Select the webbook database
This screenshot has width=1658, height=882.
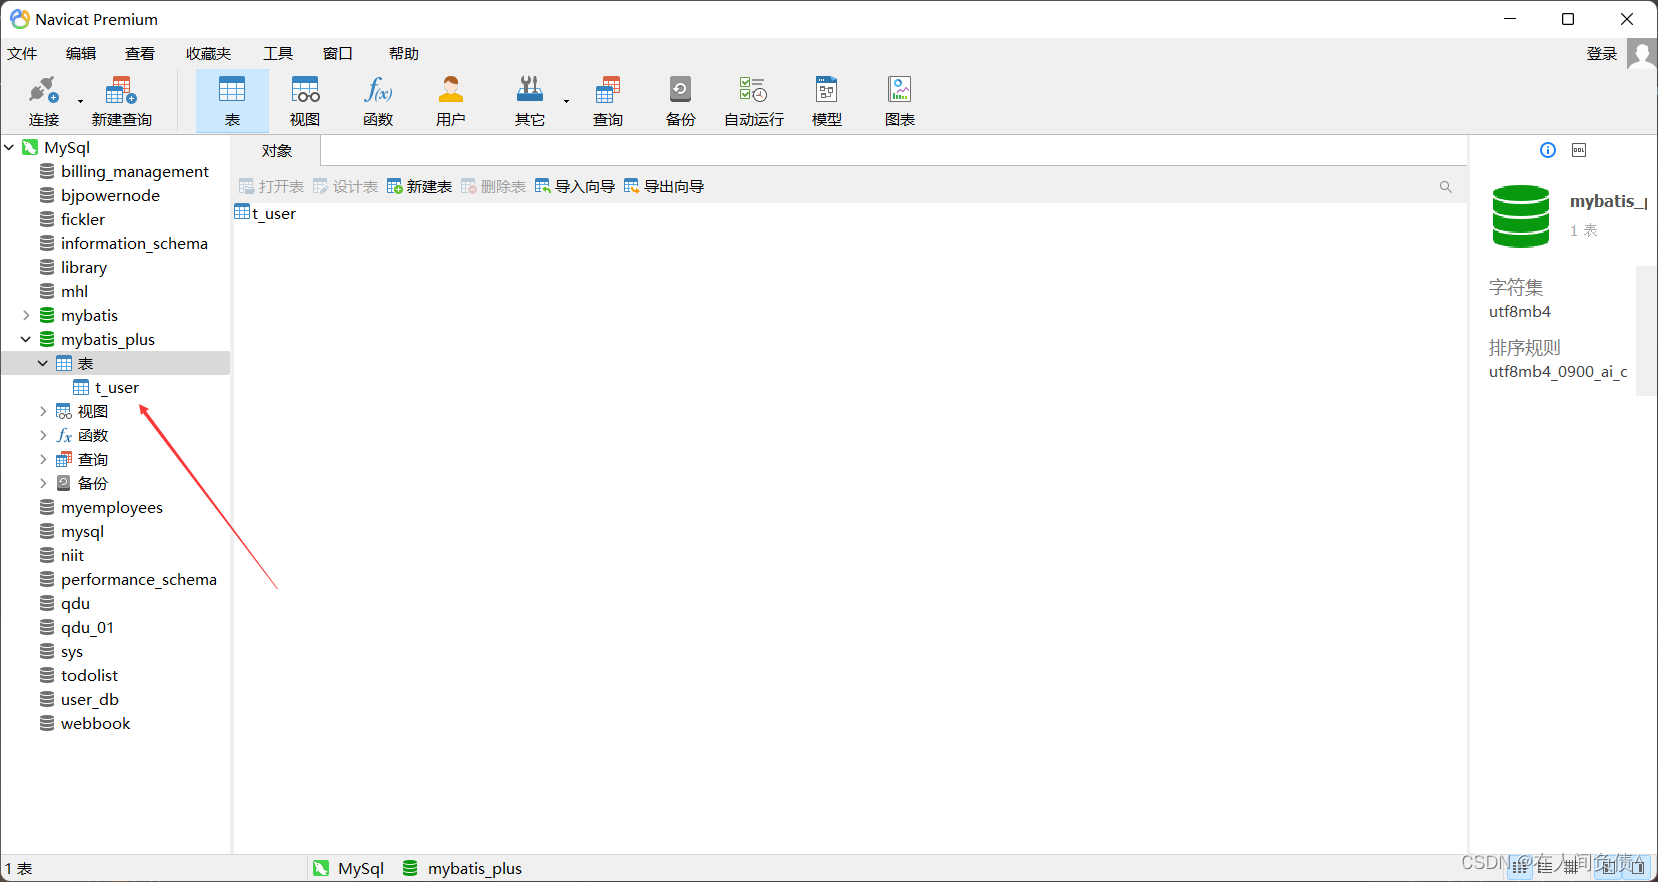point(95,723)
